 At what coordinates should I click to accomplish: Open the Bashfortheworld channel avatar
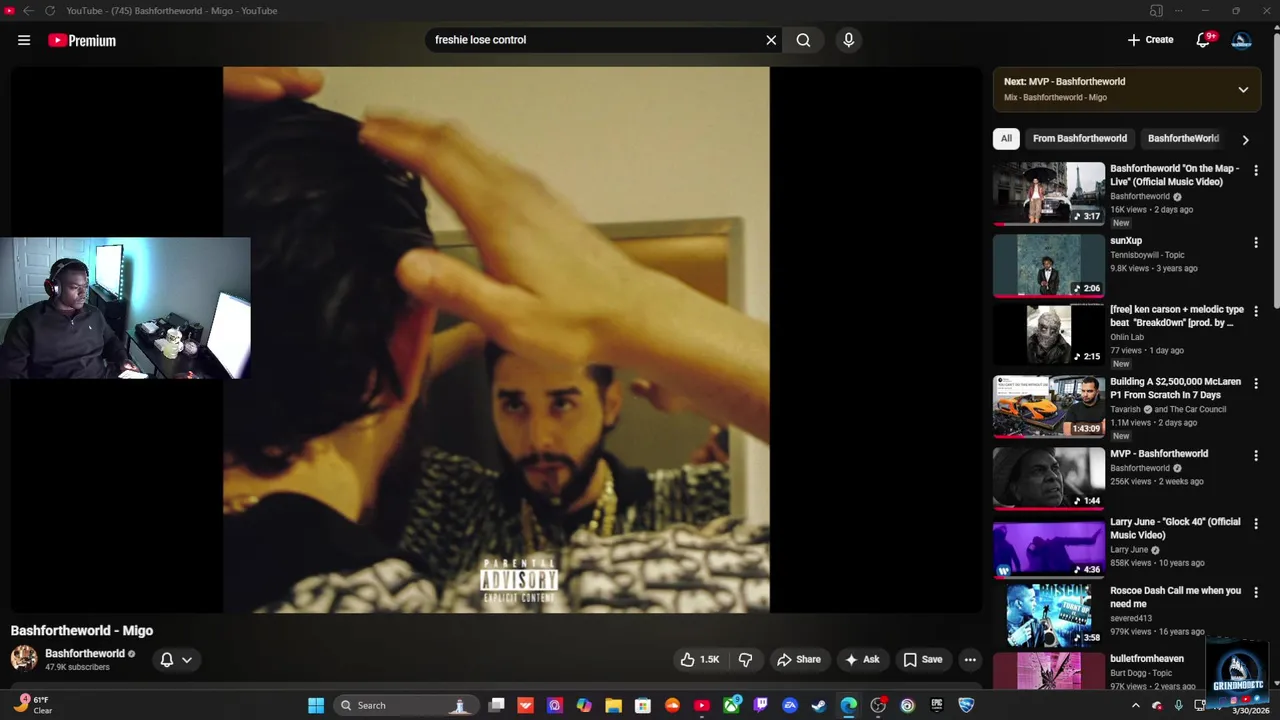24,658
